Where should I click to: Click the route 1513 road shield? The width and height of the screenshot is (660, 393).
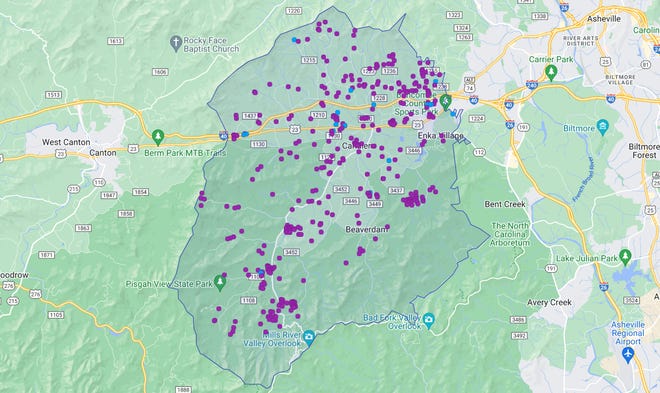[53, 95]
